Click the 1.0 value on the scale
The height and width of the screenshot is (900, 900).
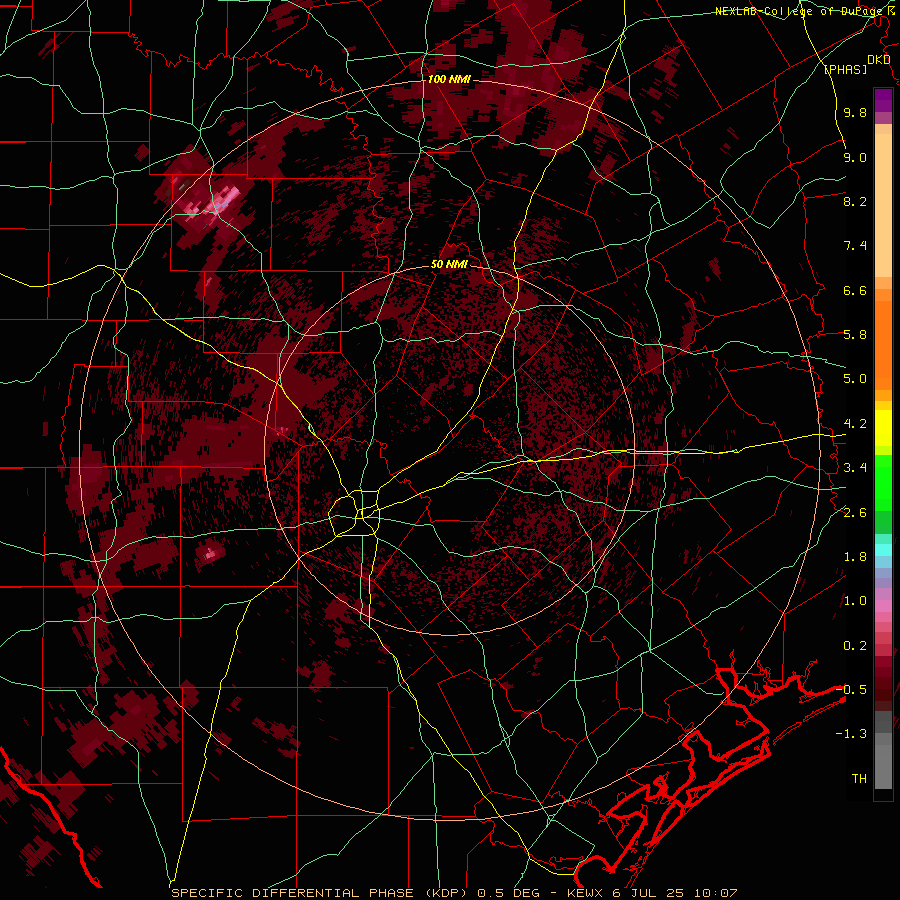click(x=855, y=601)
